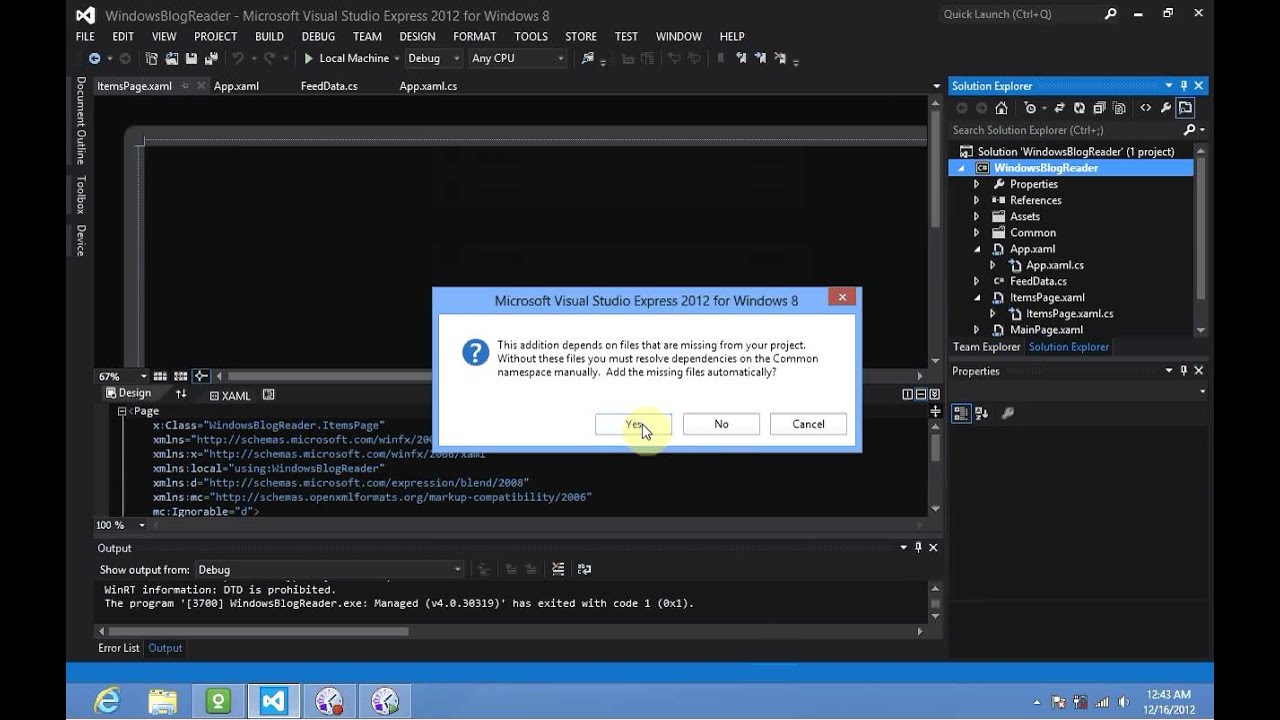Toggle the snap to gridlines icon
This screenshot has height=720, width=1280.
(x=180, y=376)
